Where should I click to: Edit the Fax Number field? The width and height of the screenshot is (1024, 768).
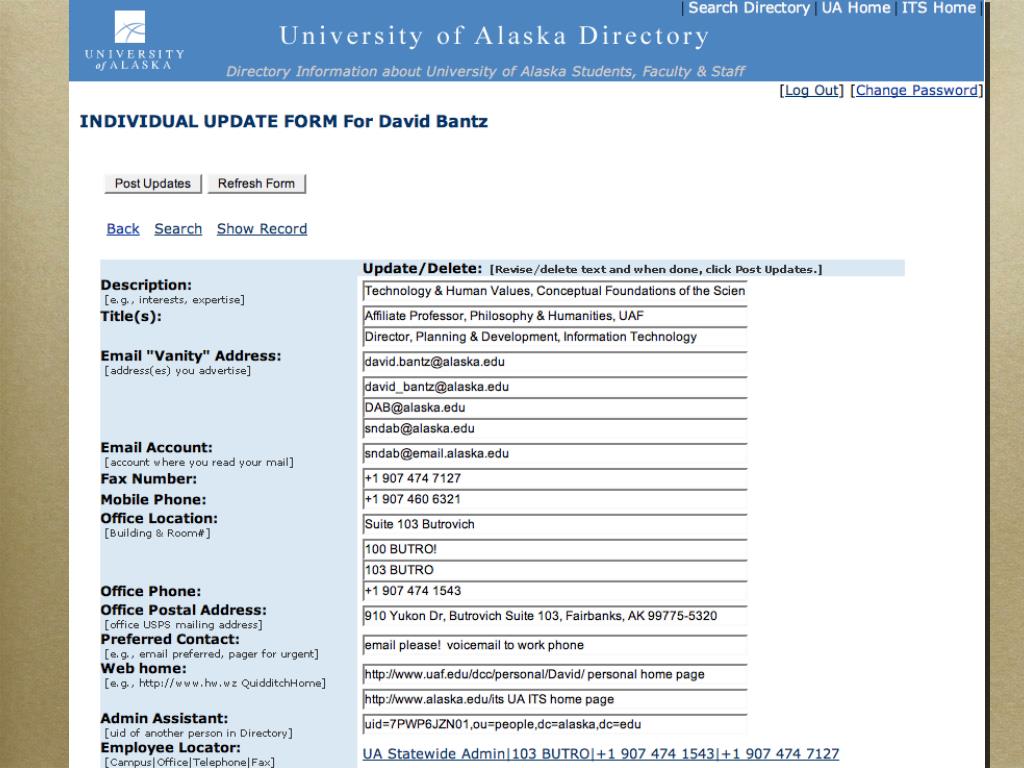pyautogui.click(x=554, y=478)
